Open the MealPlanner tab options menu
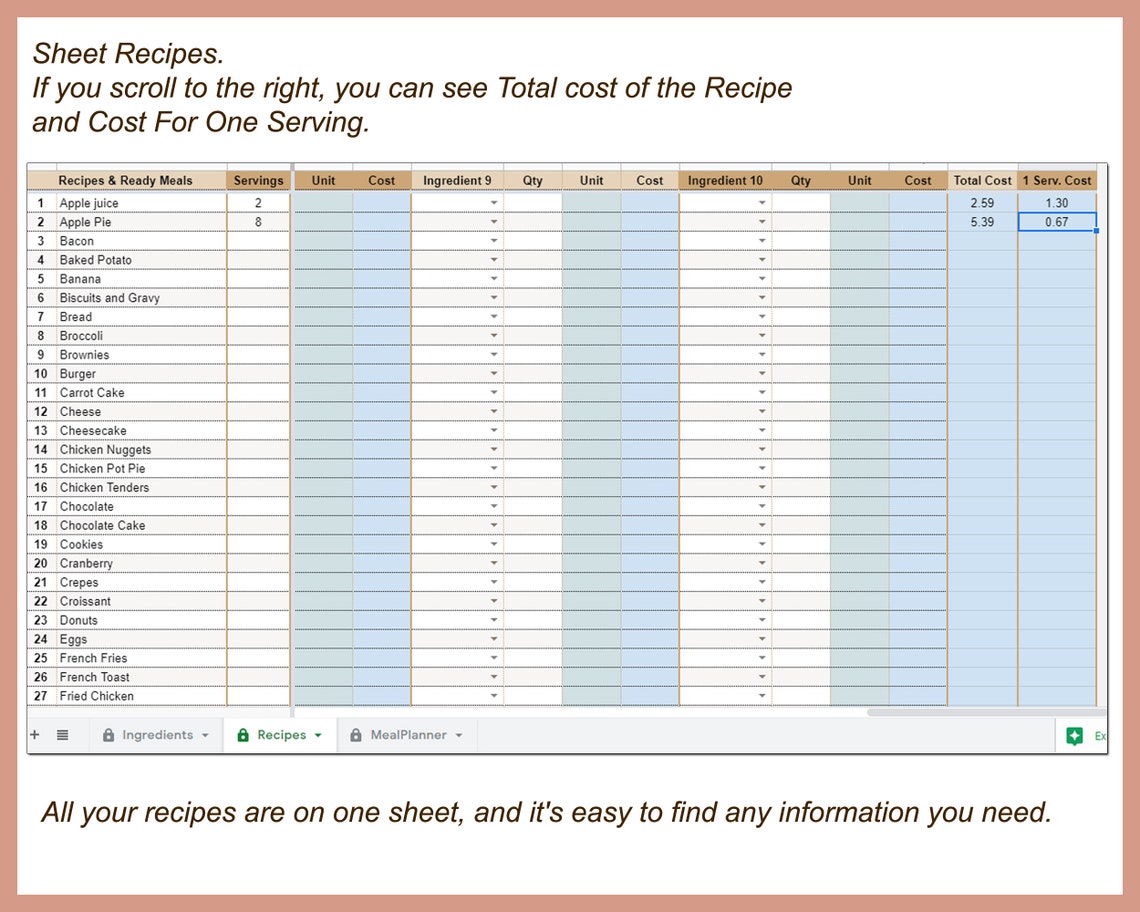 (458, 734)
